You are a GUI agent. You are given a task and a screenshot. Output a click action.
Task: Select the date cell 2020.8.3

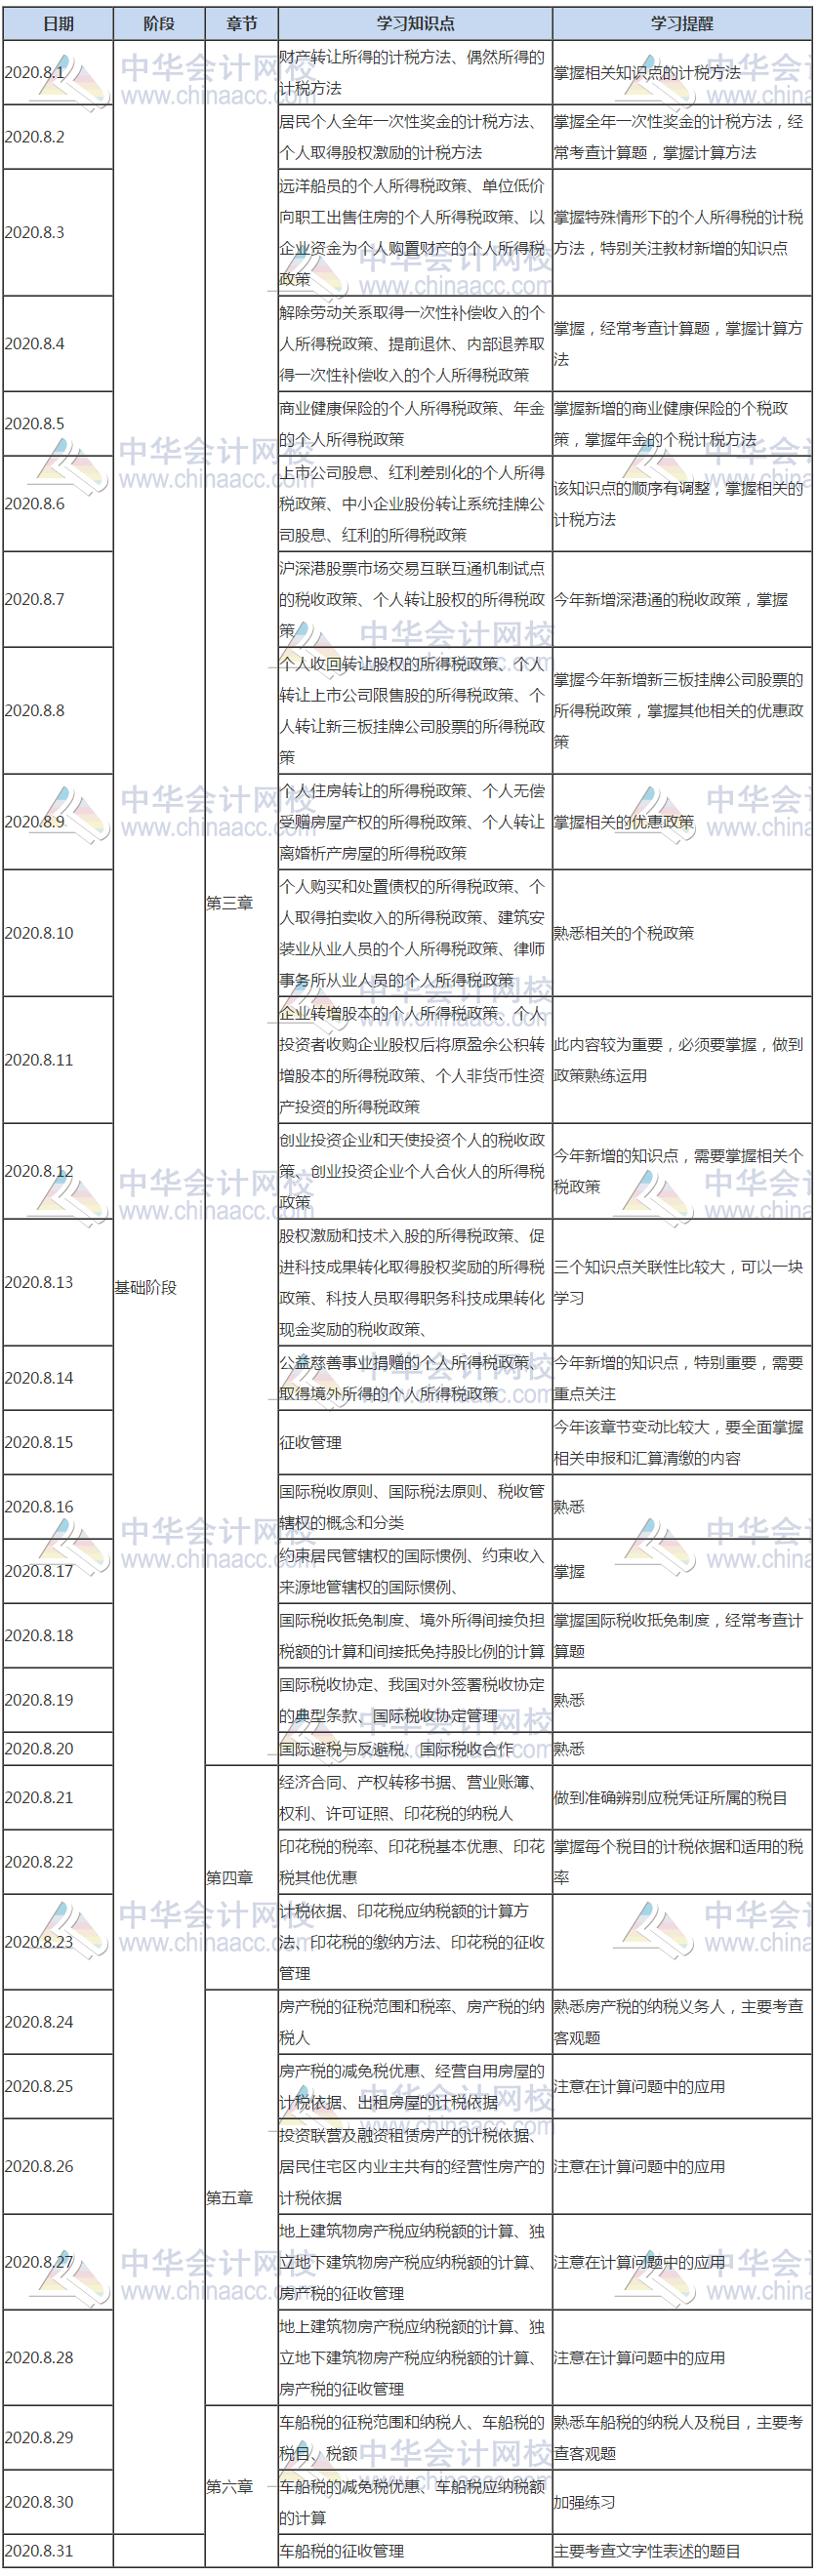57,233
